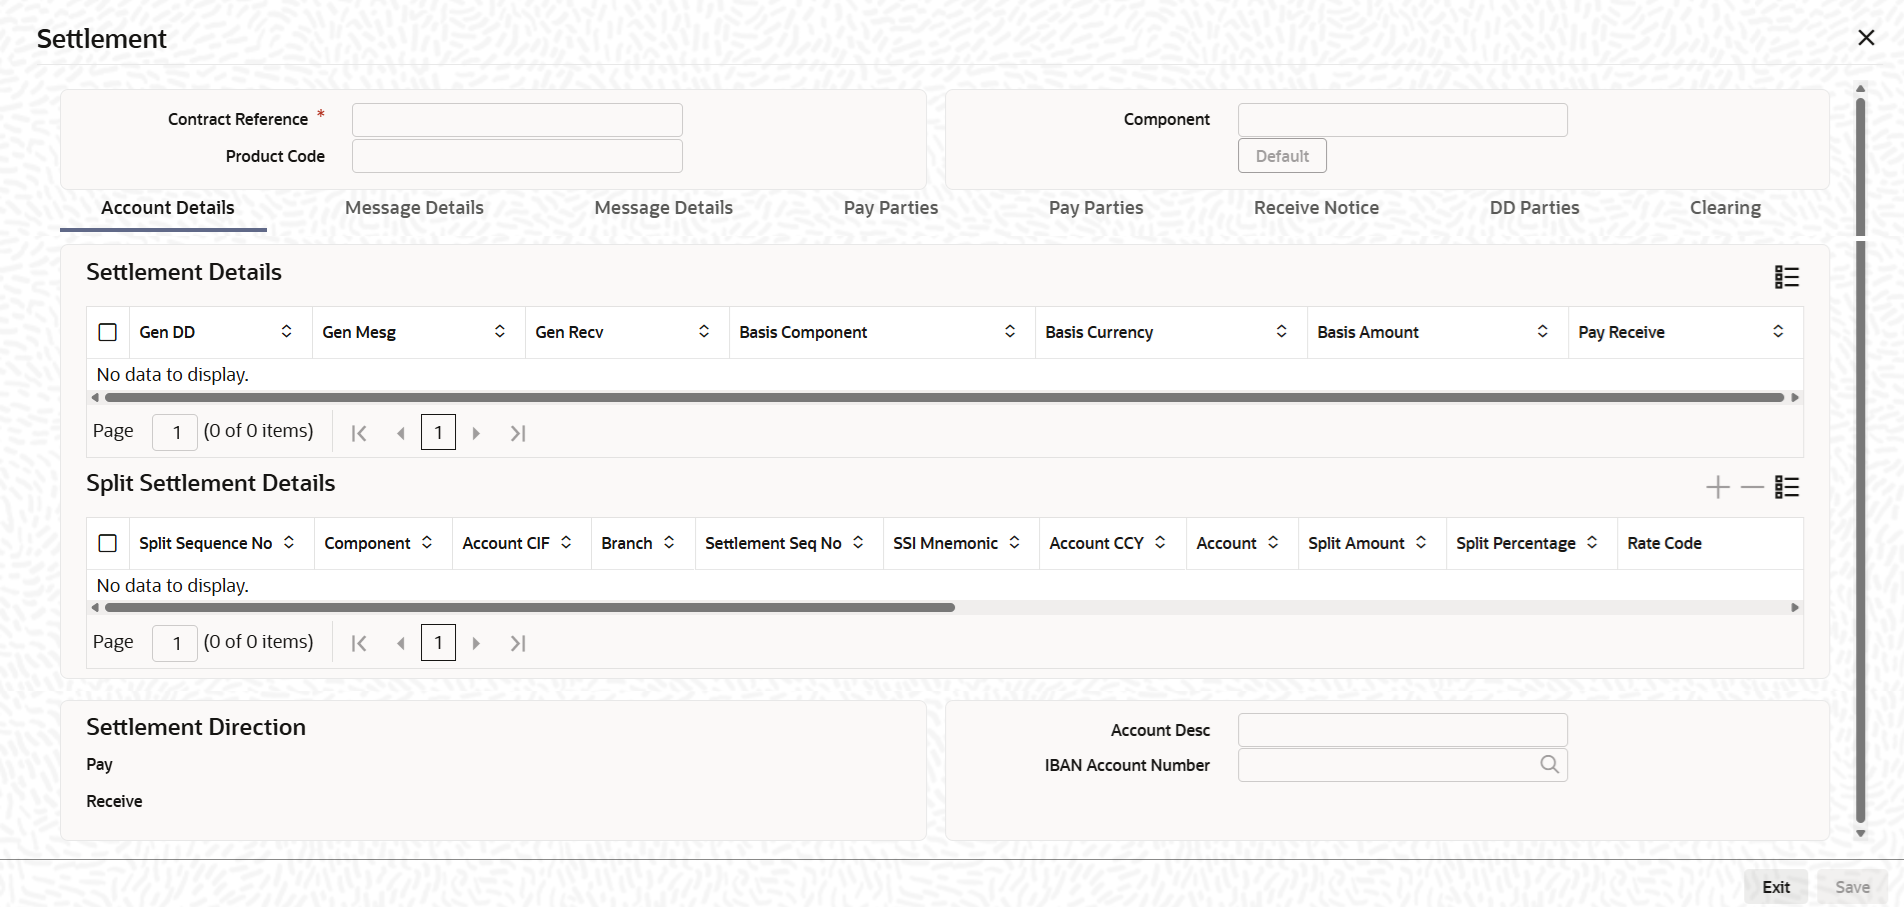The width and height of the screenshot is (1904, 913).
Task: Sort by the Basis Amount column
Action: click(1543, 331)
